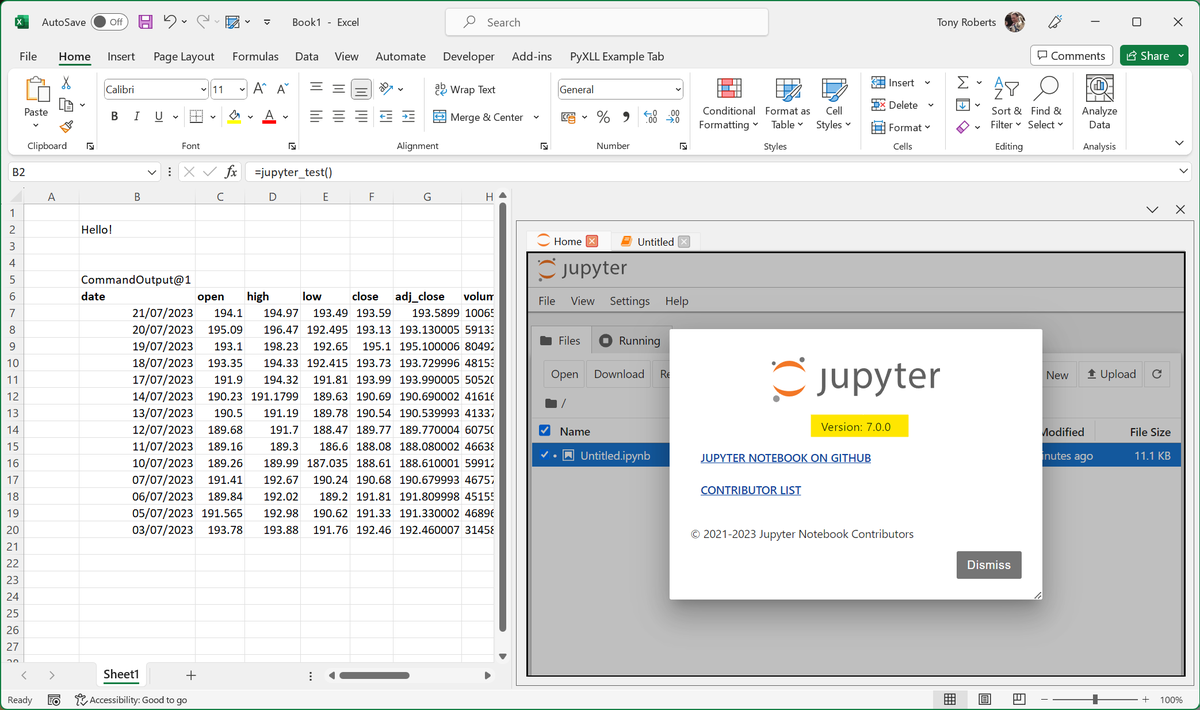Click Normal view icon in status bar
The width and height of the screenshot is (1200, 710).
tap(950, 700)
